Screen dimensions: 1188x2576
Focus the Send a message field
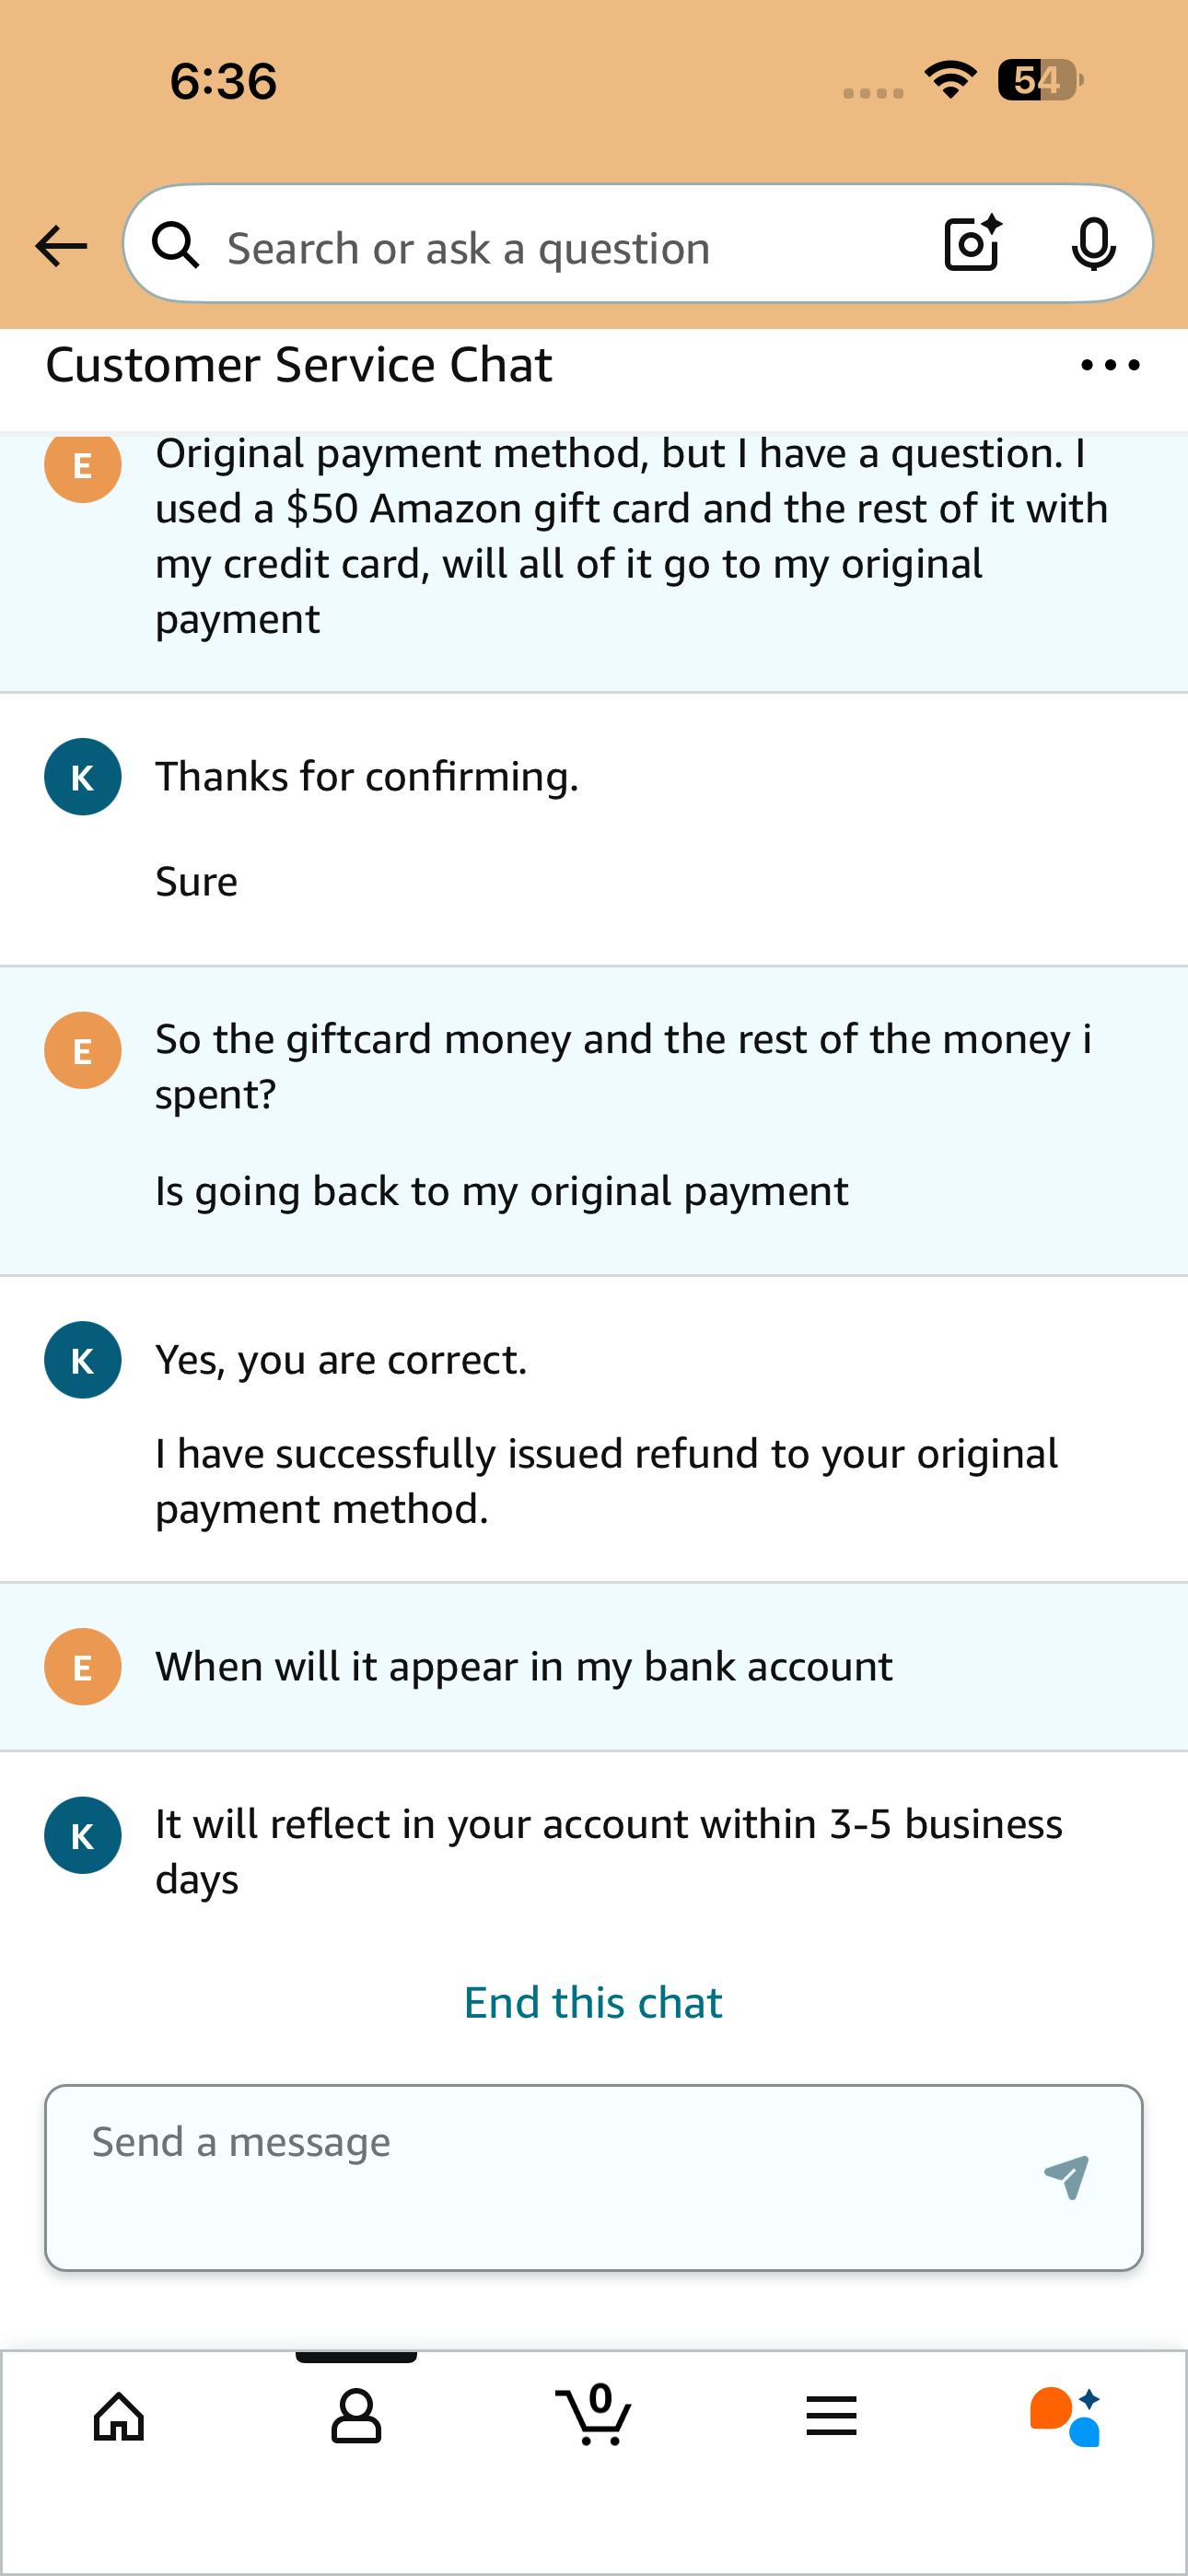pos(540,2177)
